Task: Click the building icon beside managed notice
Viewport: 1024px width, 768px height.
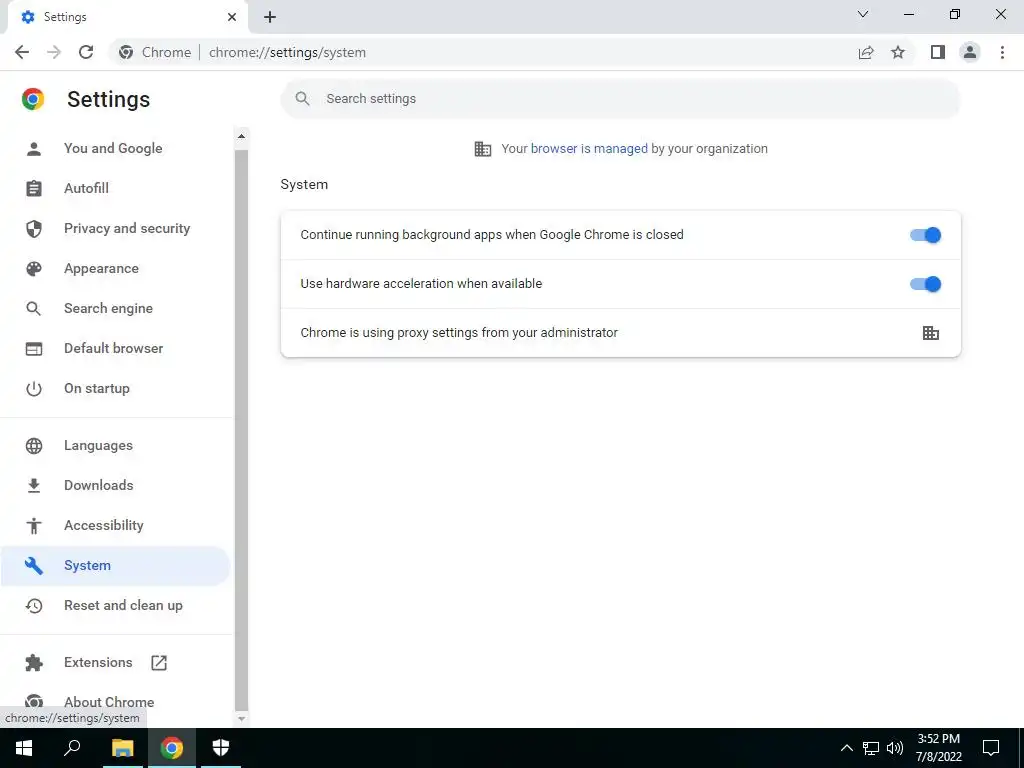Action: coord(483,149)
